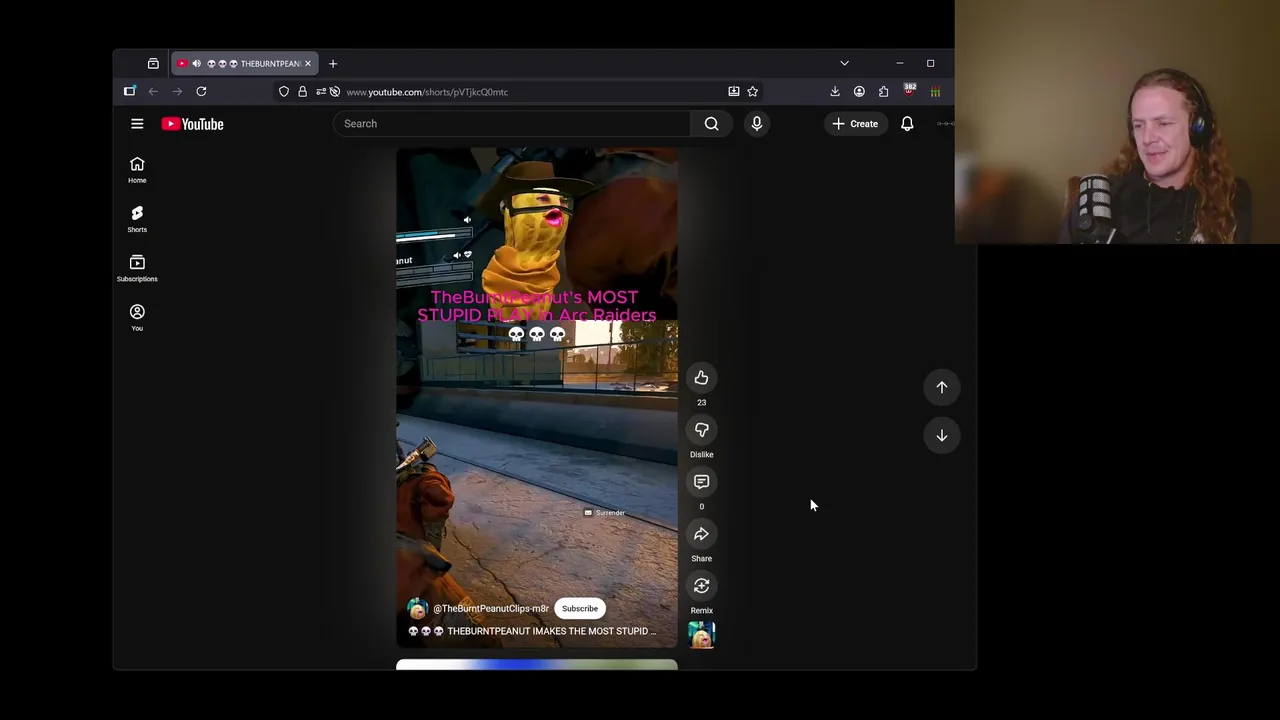
Task: Install the YouTube app via address bar icon
Action: pos(734,92)
